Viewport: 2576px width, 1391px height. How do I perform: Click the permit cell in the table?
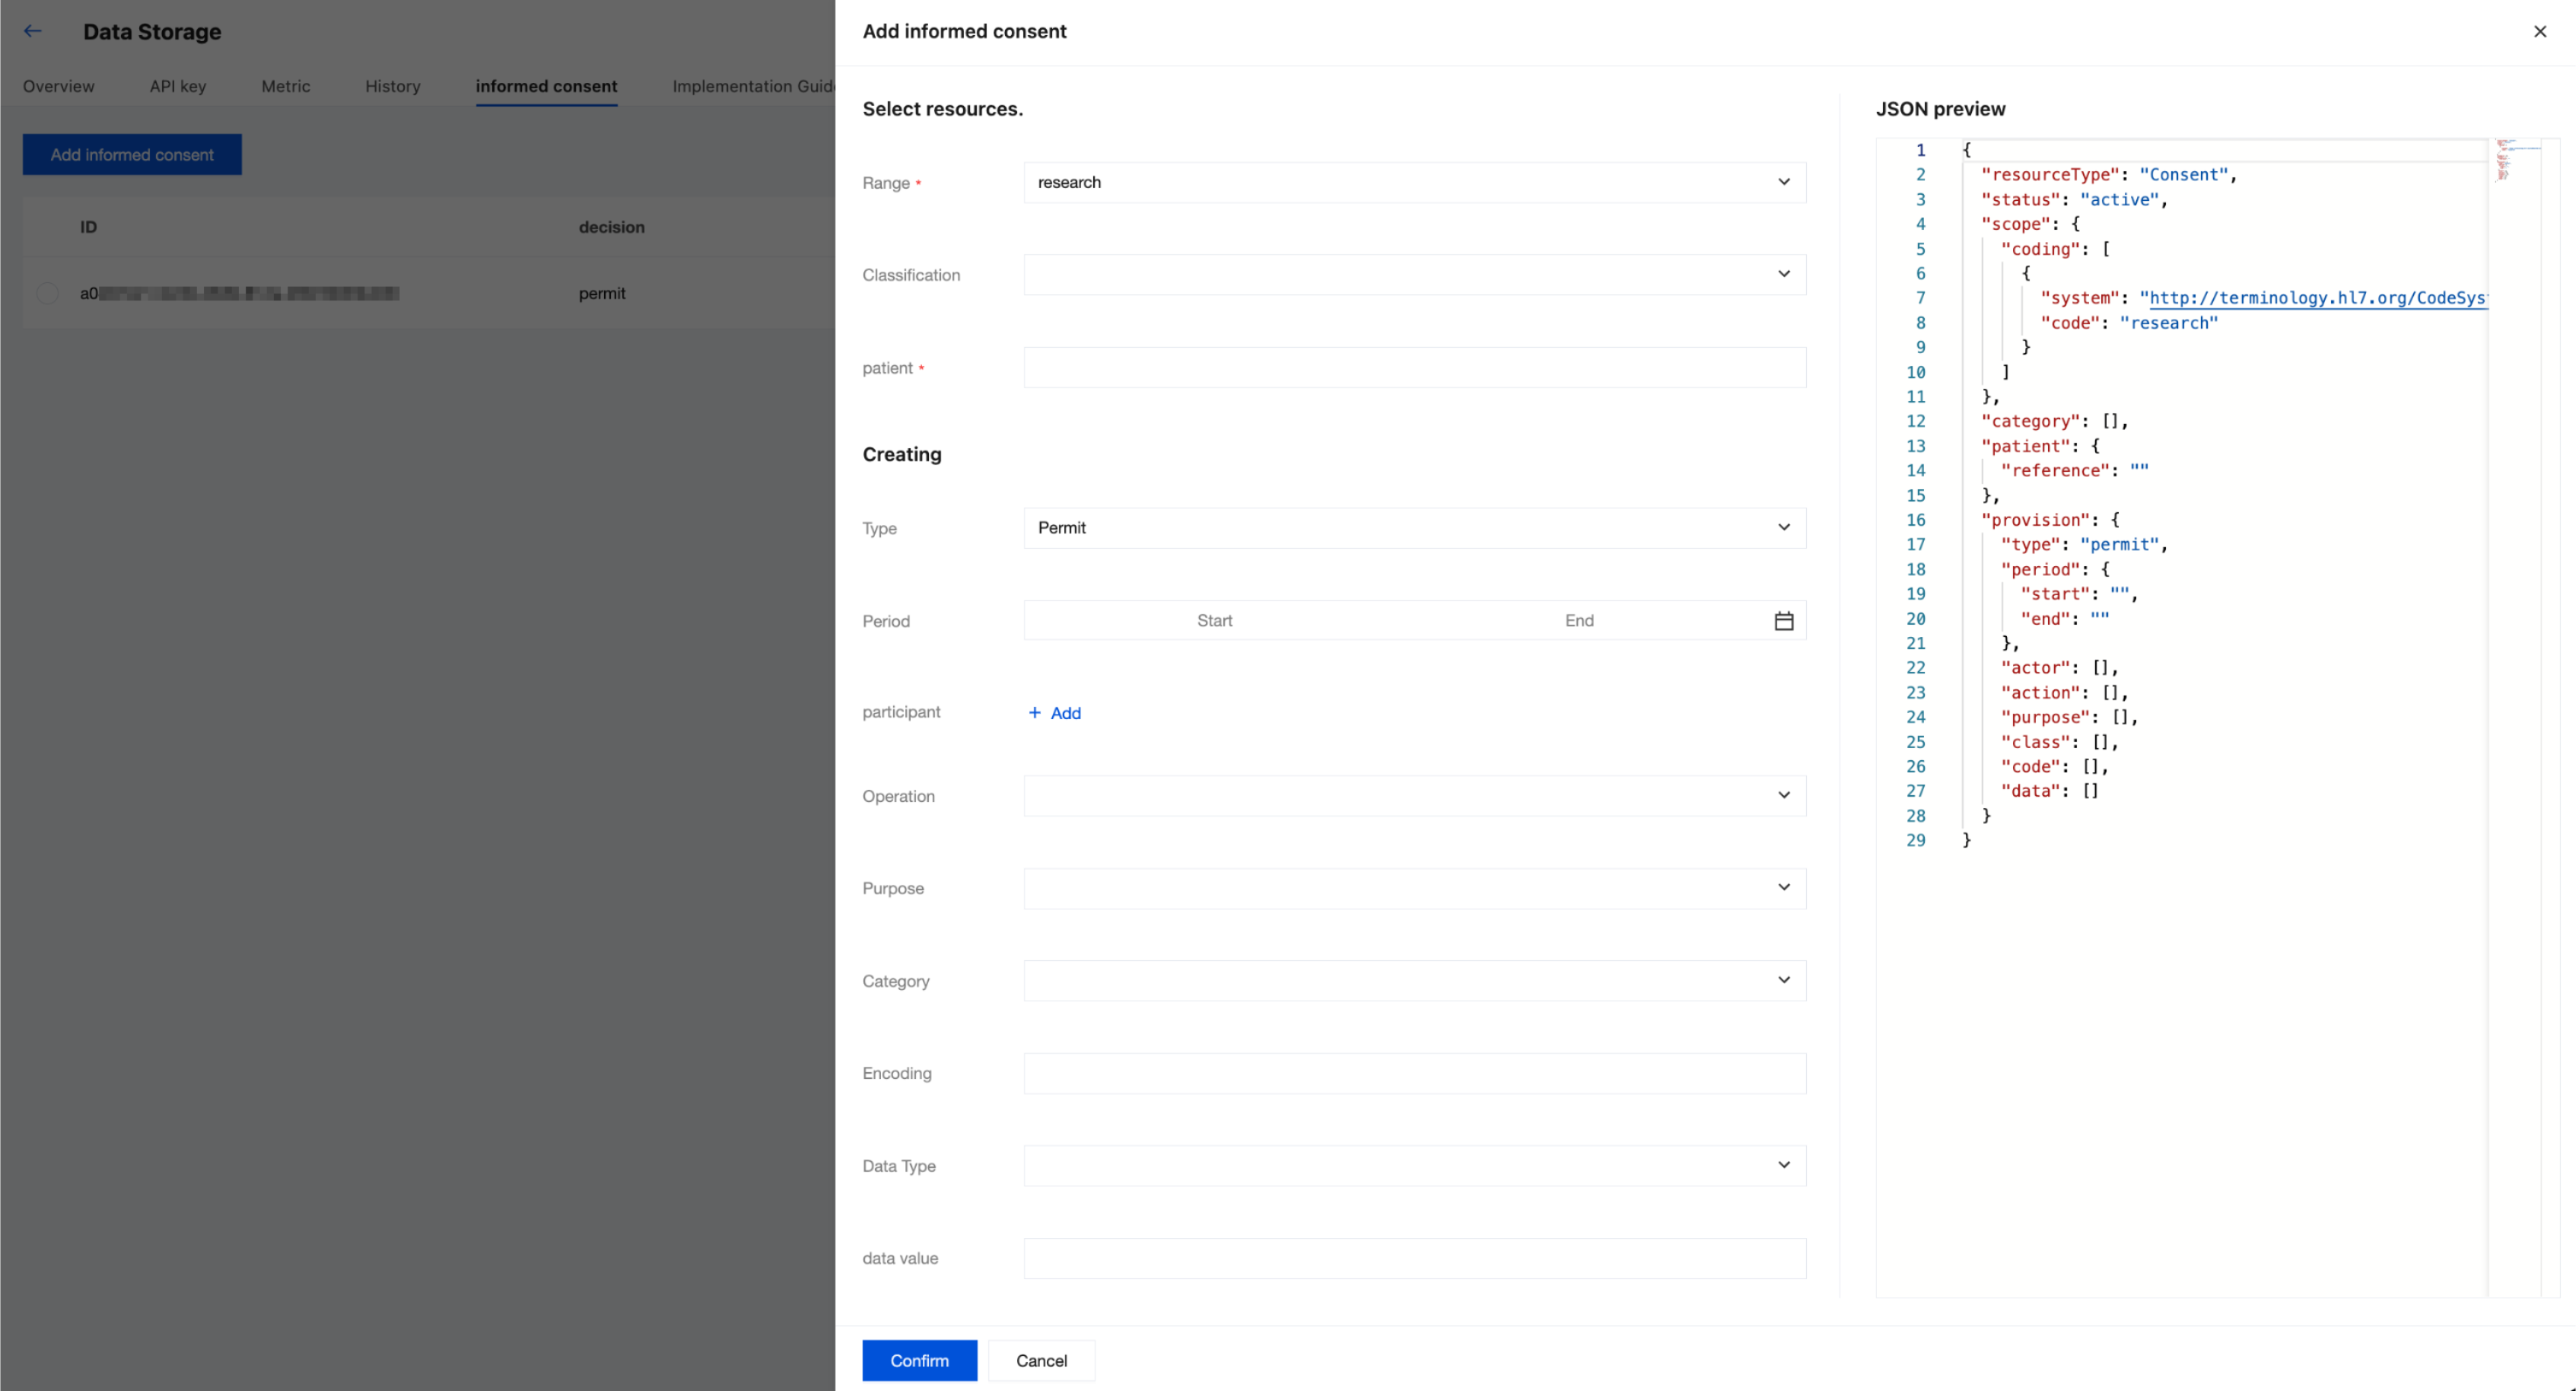pos(602,293)
